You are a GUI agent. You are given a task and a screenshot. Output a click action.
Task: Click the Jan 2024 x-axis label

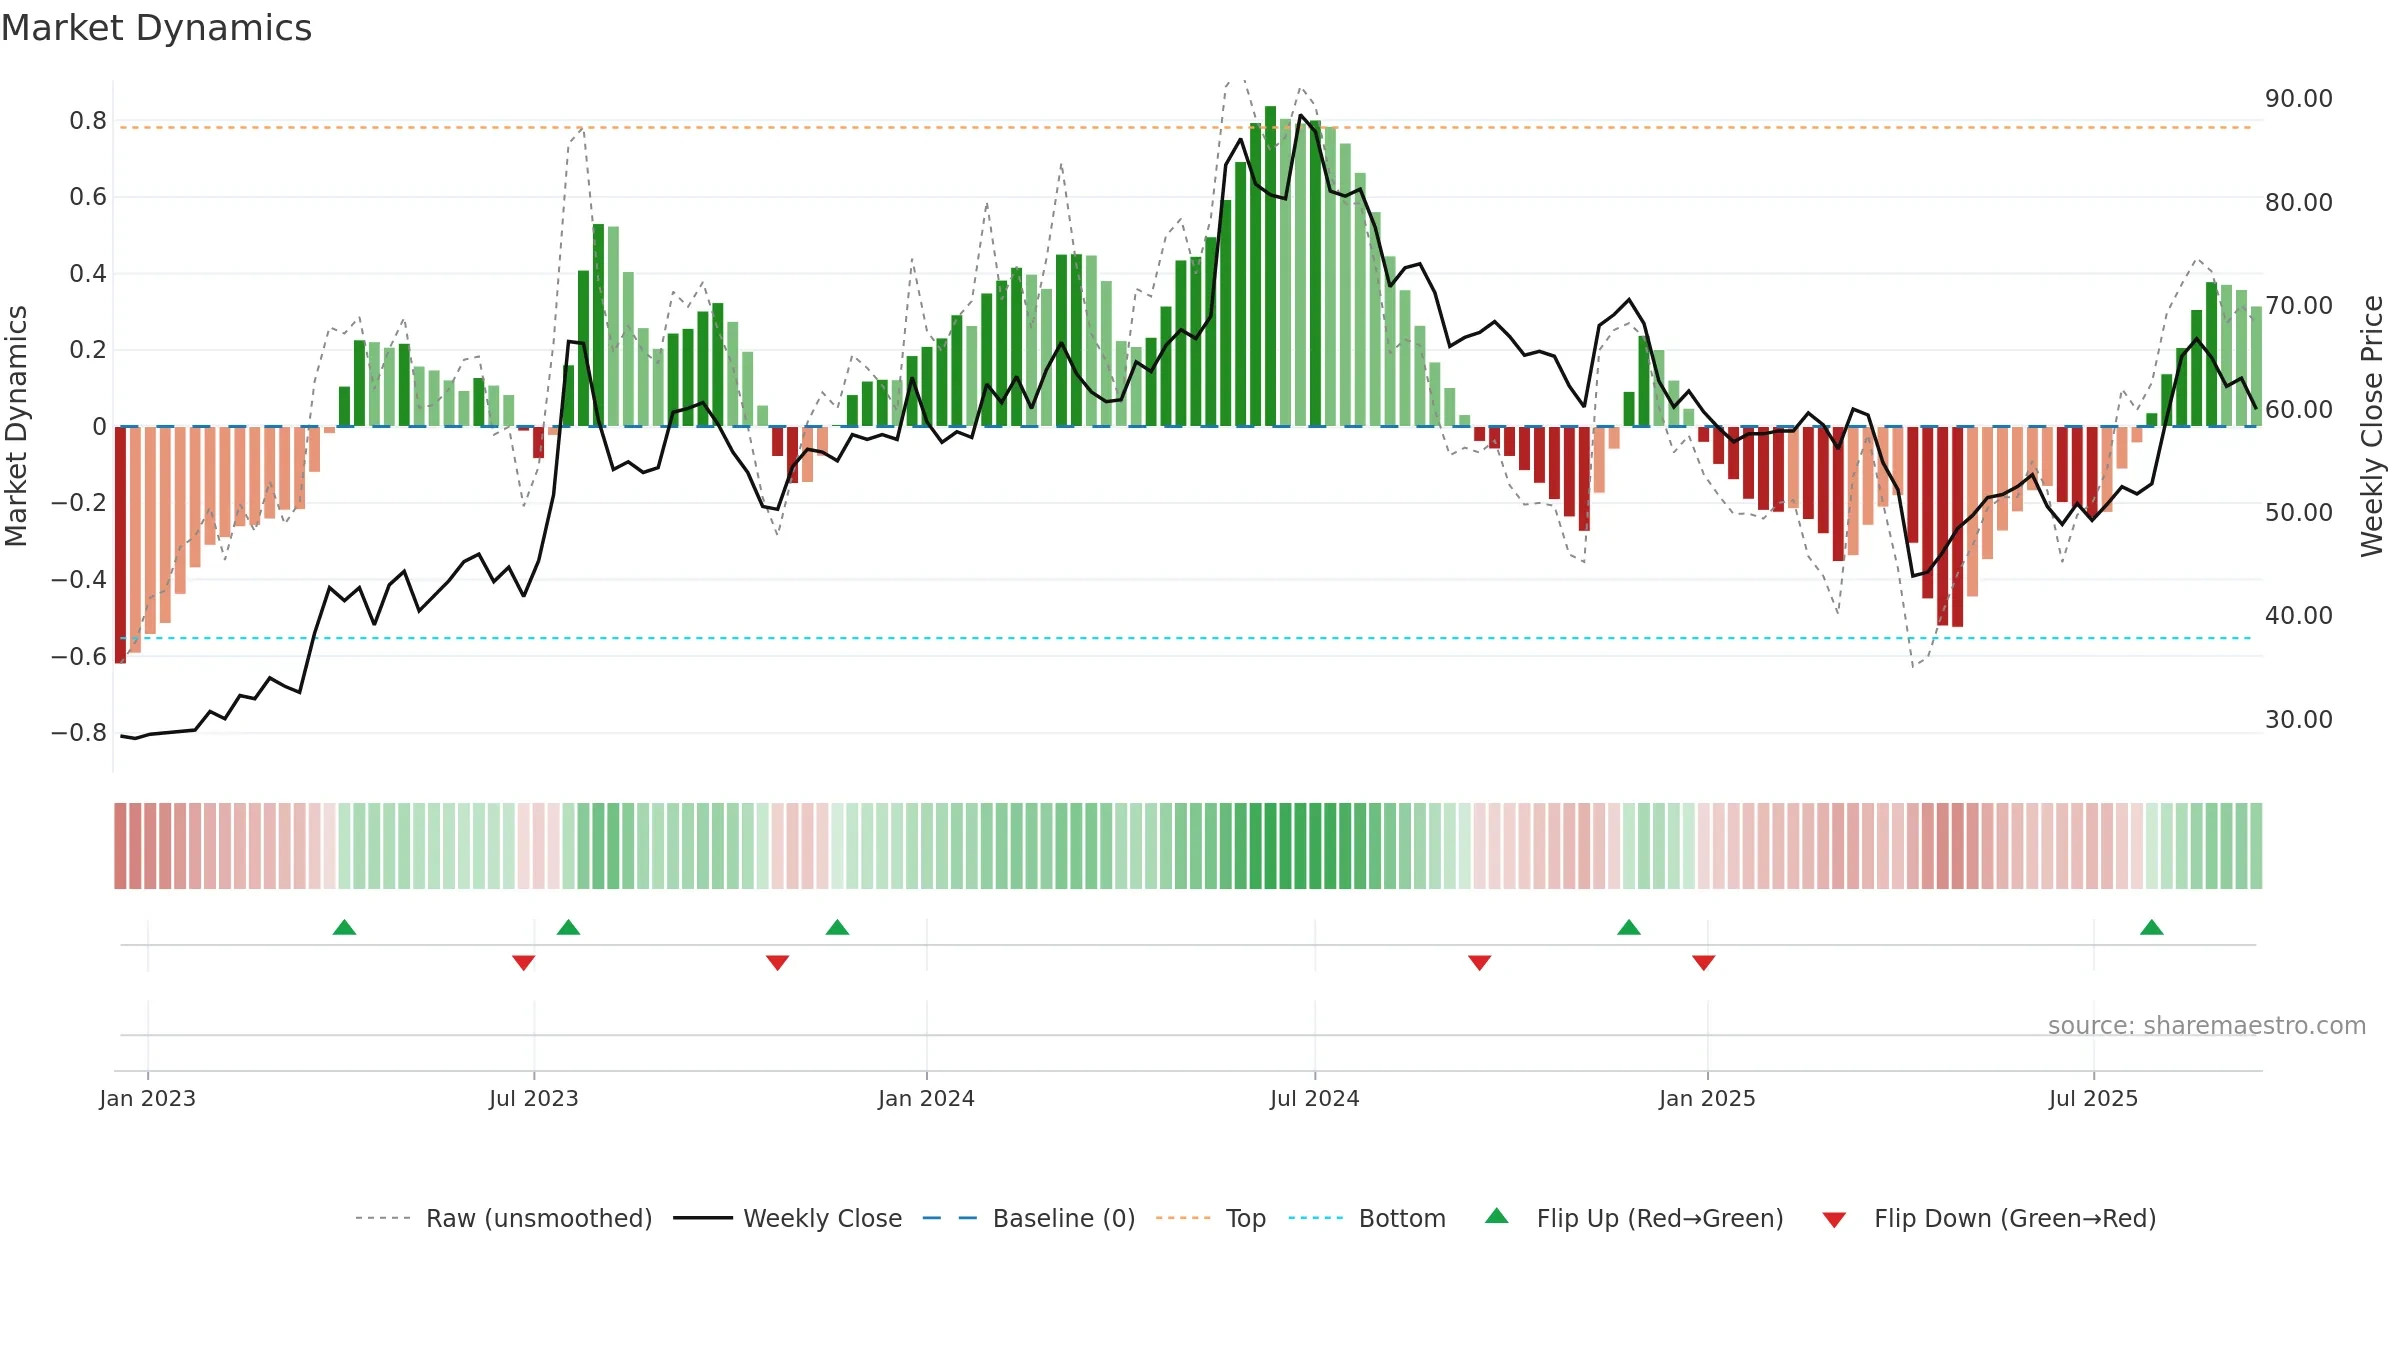[926, 1098]
